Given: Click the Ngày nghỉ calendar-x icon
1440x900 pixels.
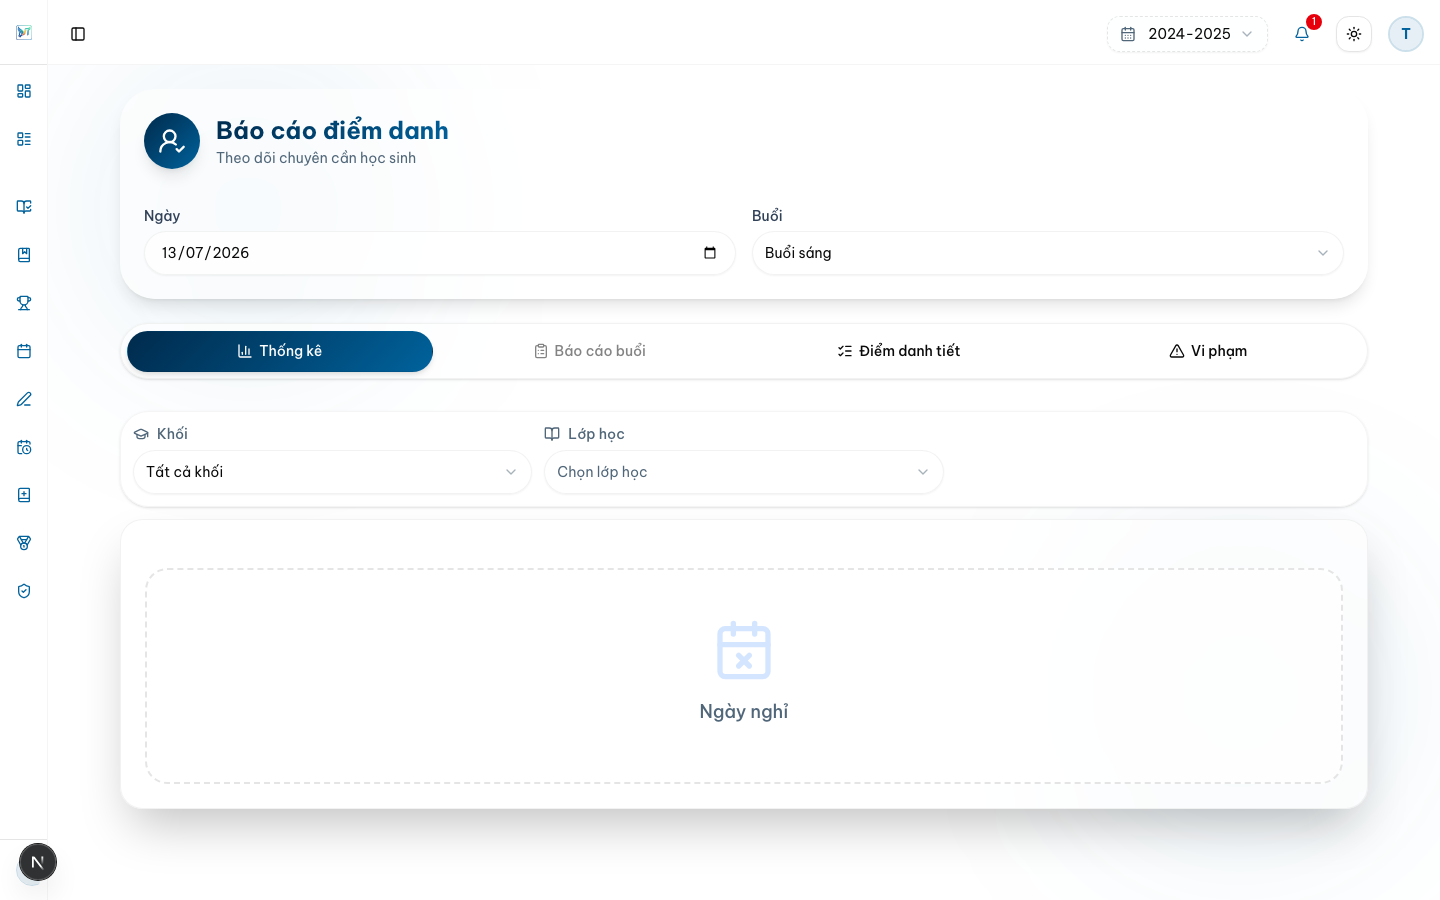Looking at the screenshot, I should [744, 650].
